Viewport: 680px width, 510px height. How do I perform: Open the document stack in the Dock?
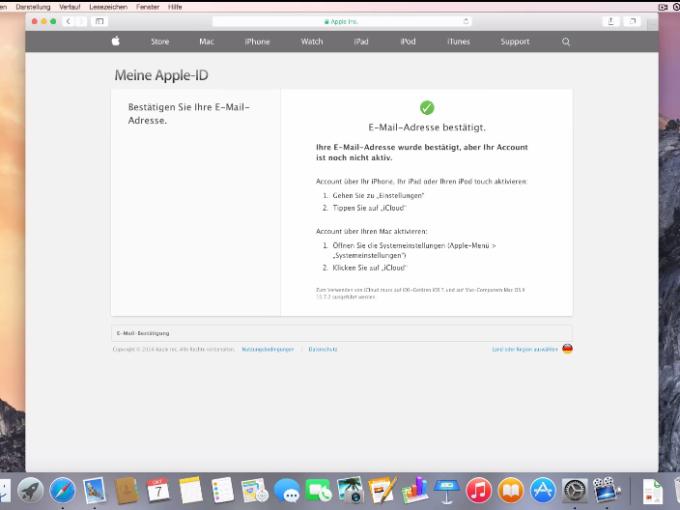(653, 490)
